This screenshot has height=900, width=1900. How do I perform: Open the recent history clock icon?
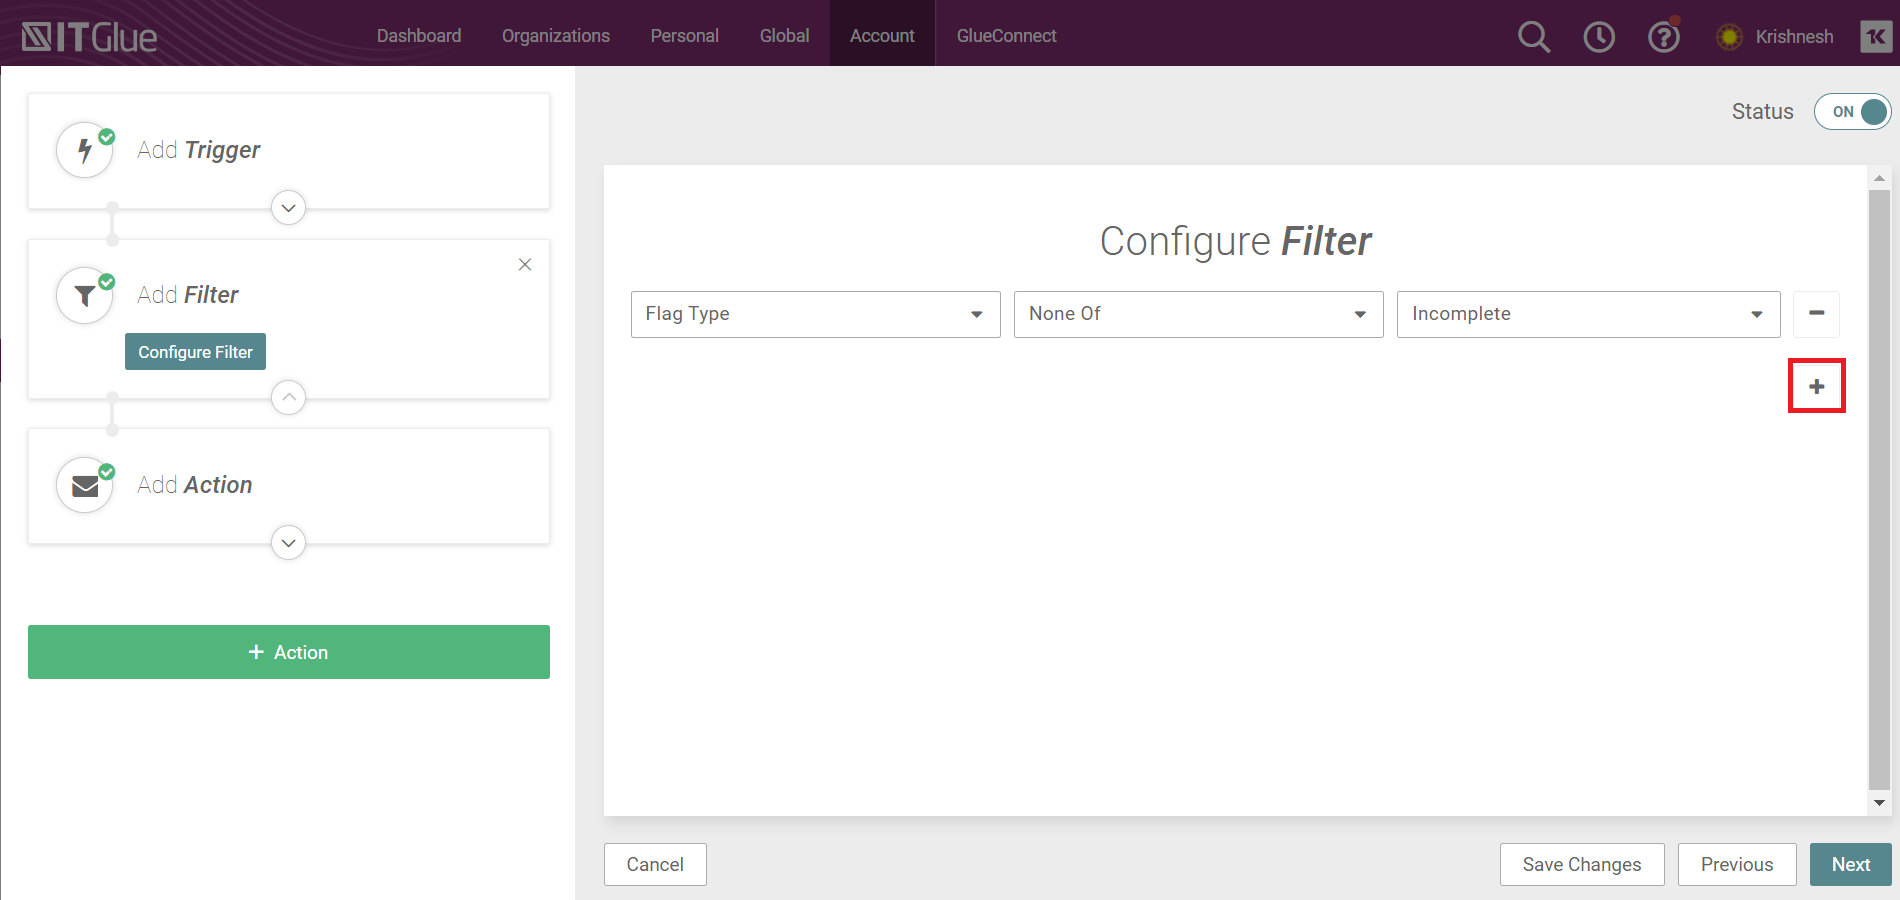(x=1599, y=37)
